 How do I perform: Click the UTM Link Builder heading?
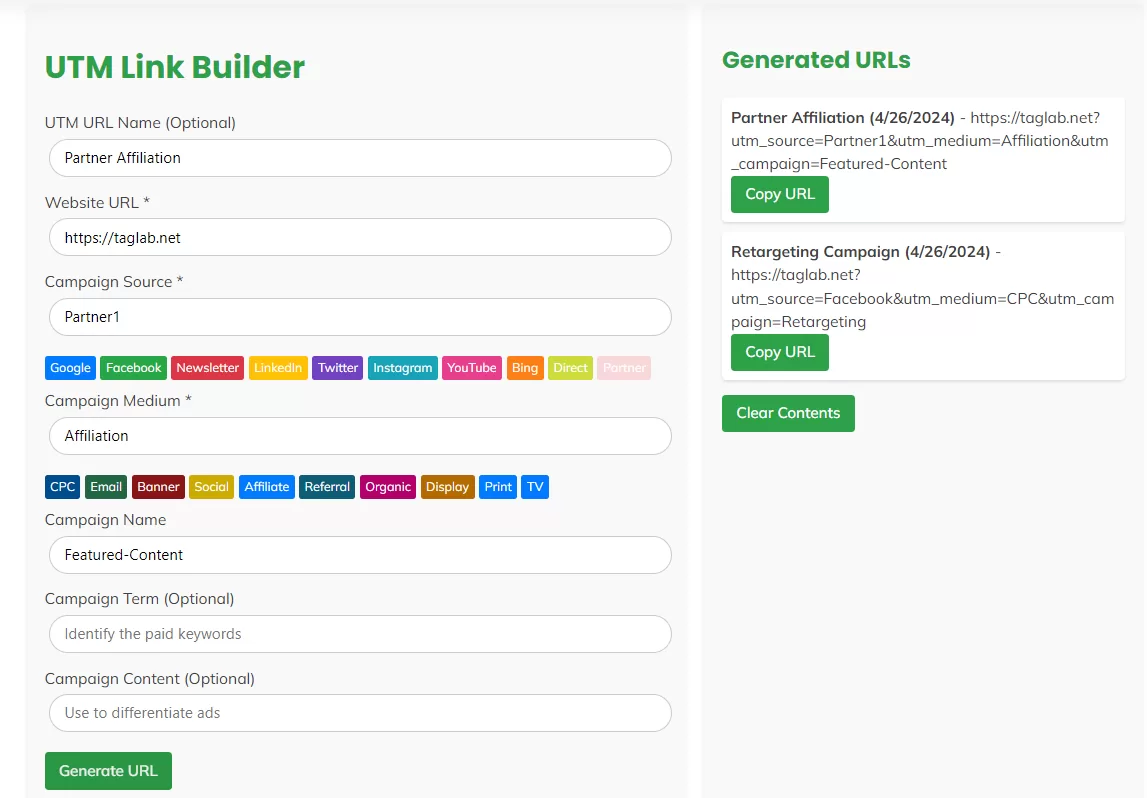[175, 67]
